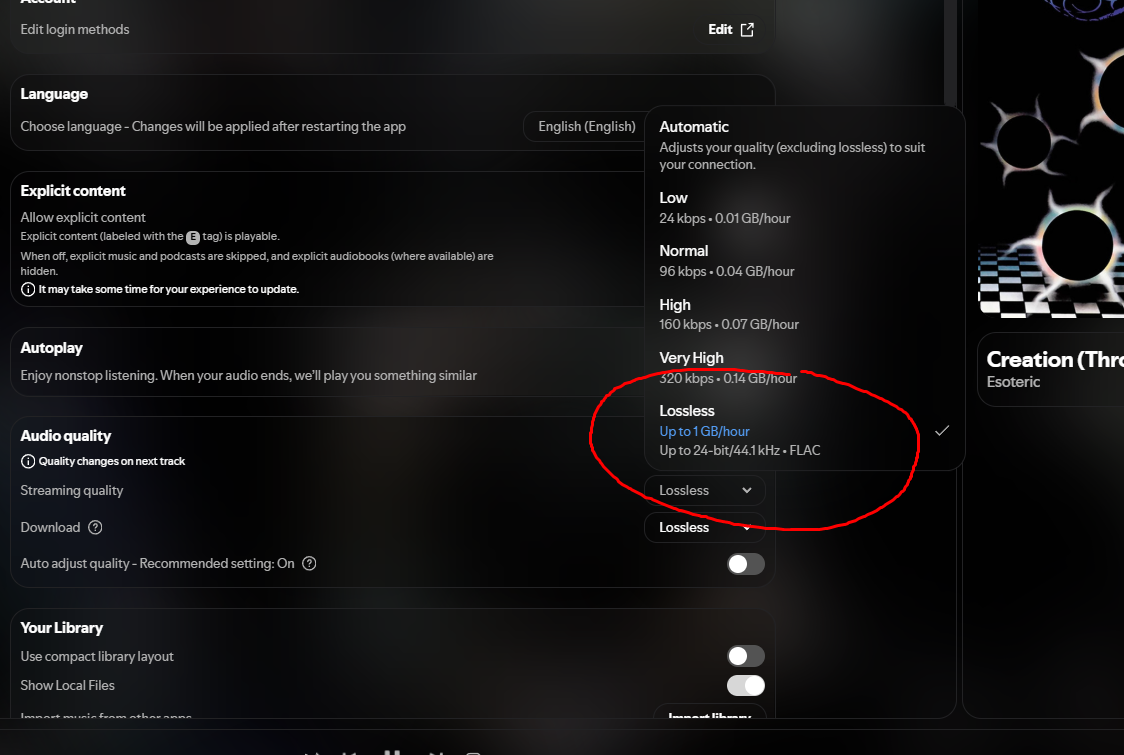Screen dimensions: 1124x755
Task: Choose the Automatic quality option
Action: (804, 146)
